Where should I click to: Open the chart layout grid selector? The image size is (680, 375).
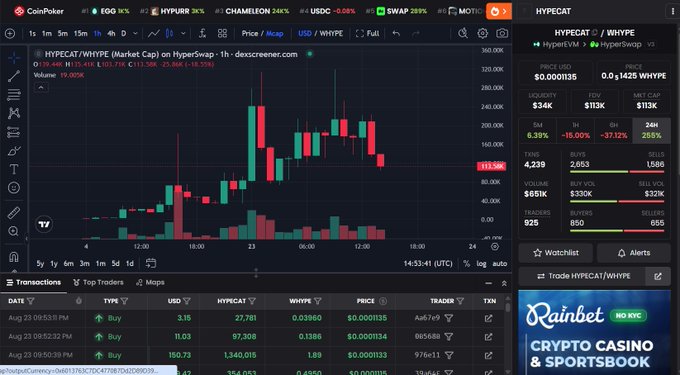pos(222,33)
